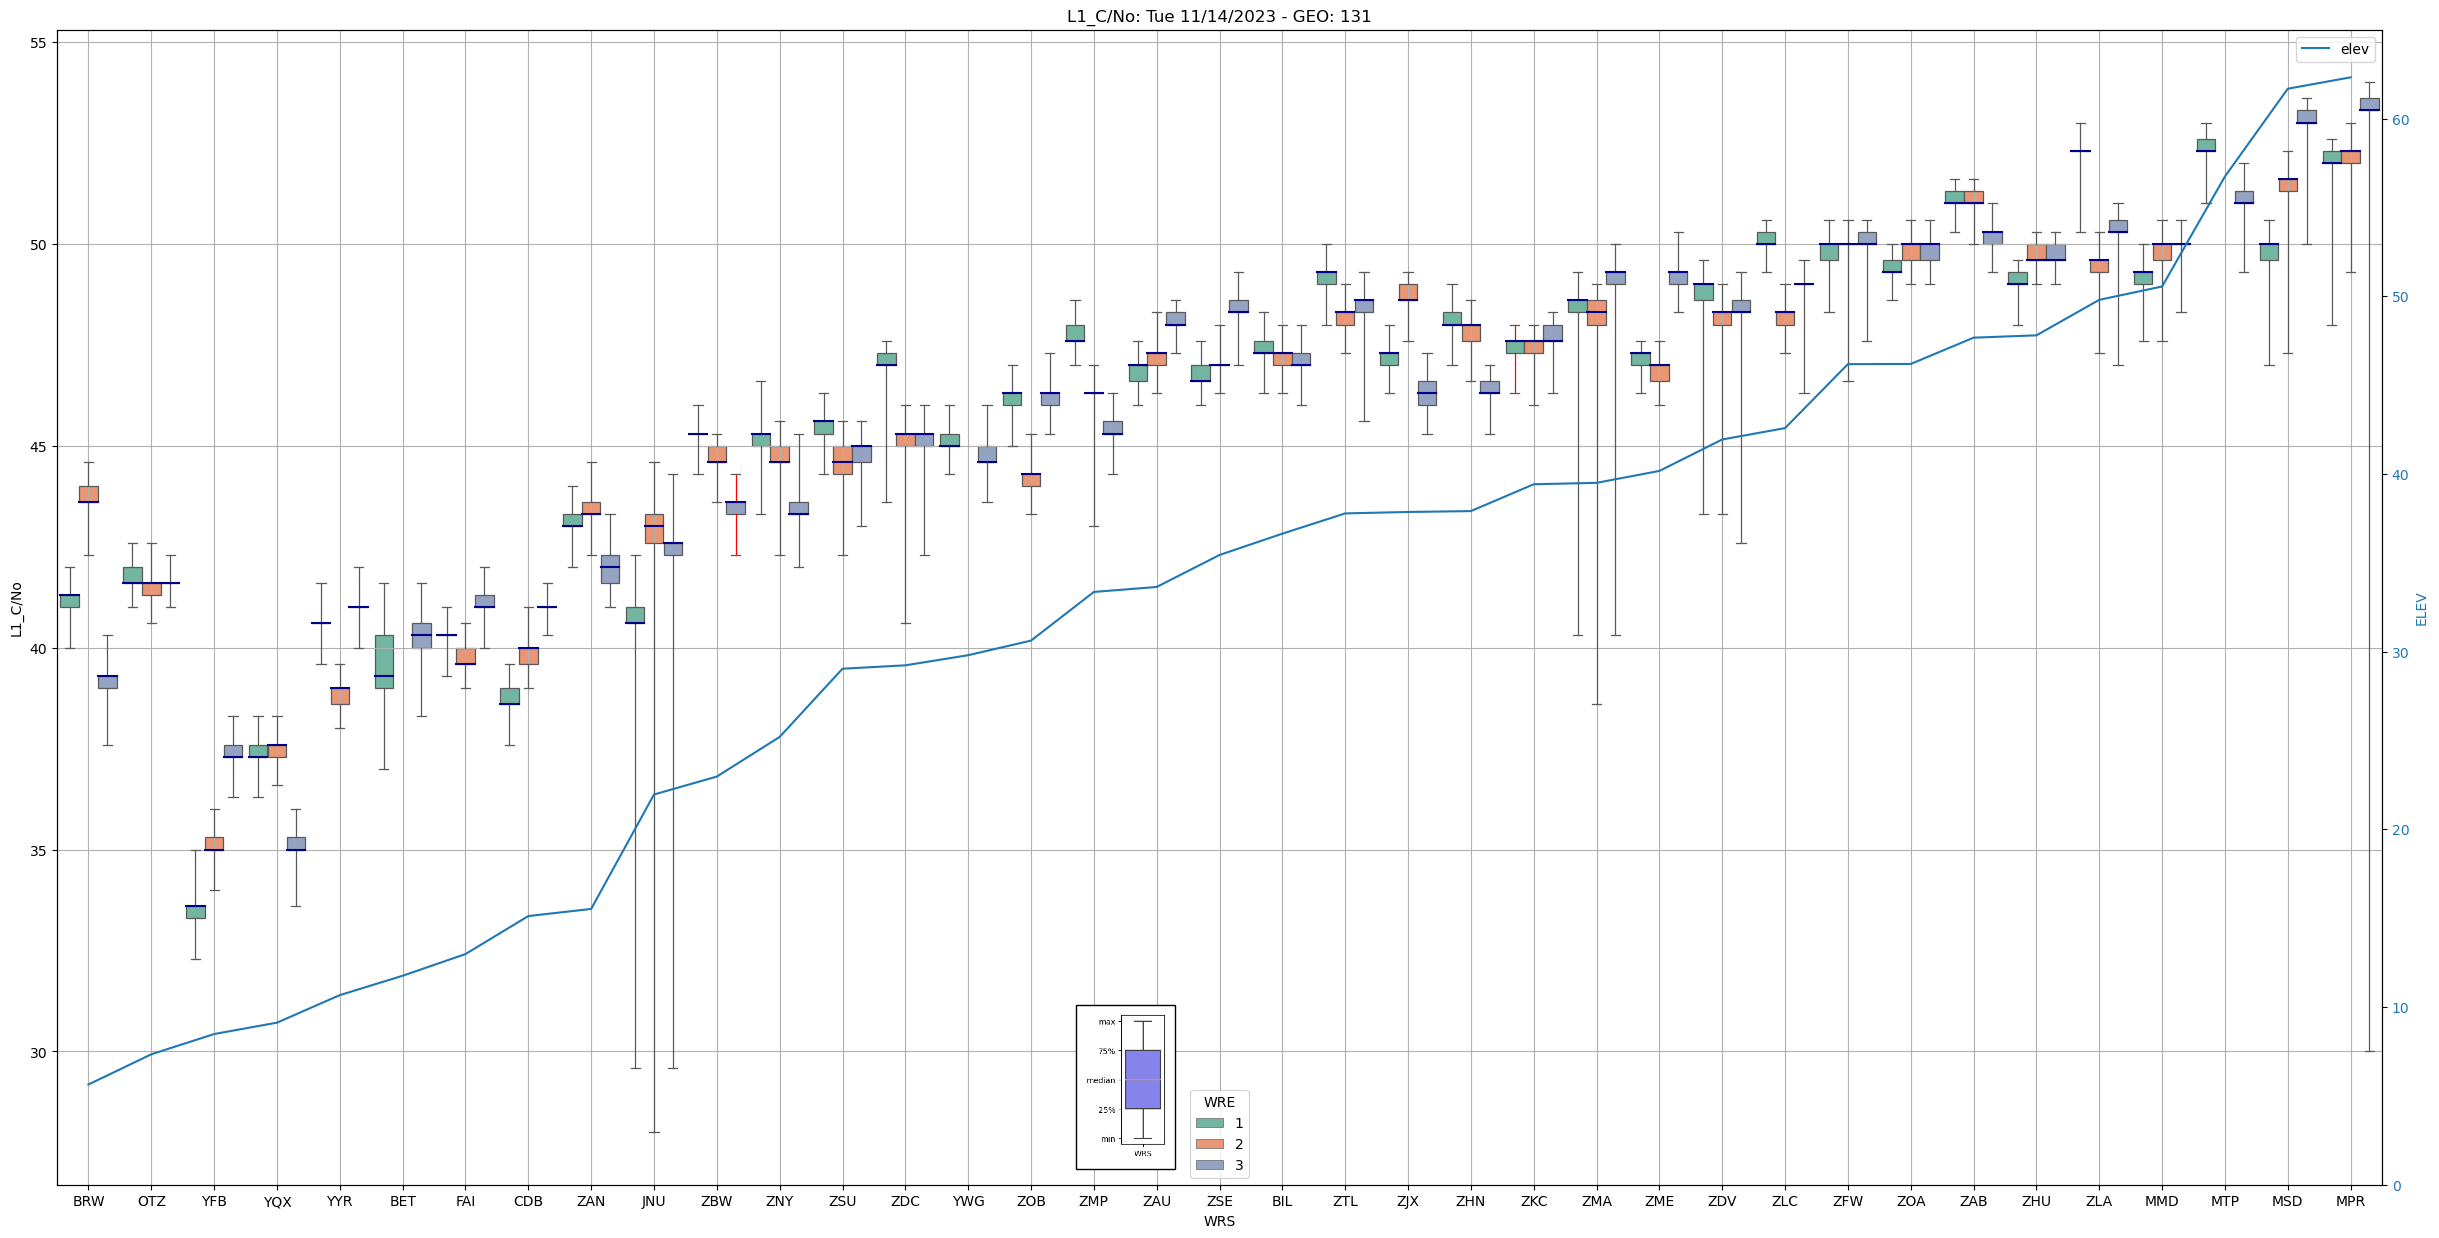Click the BRW x-axis label
This screenshot has height=1238, width=2439.
pos(88,1201)
